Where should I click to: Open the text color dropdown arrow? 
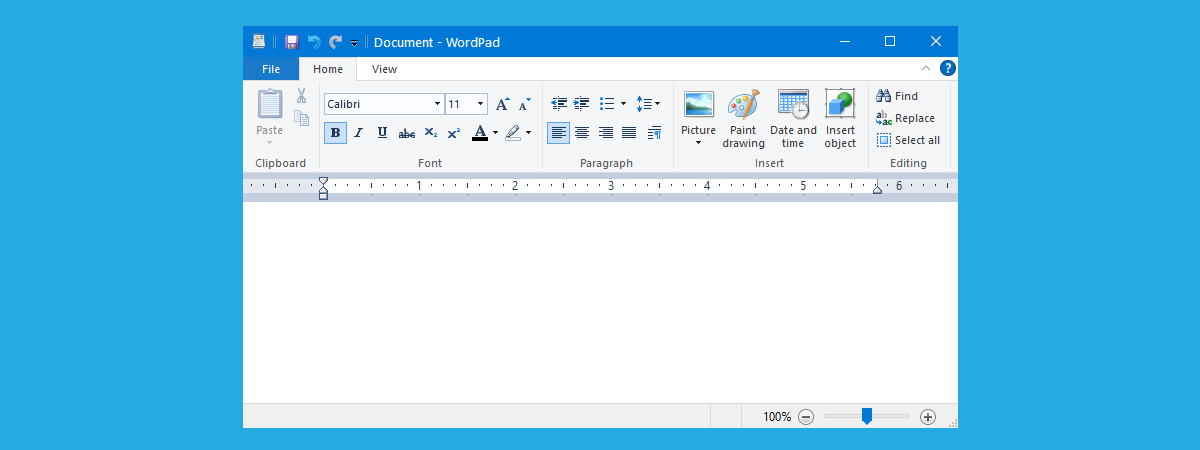click(x=495, y=132)
